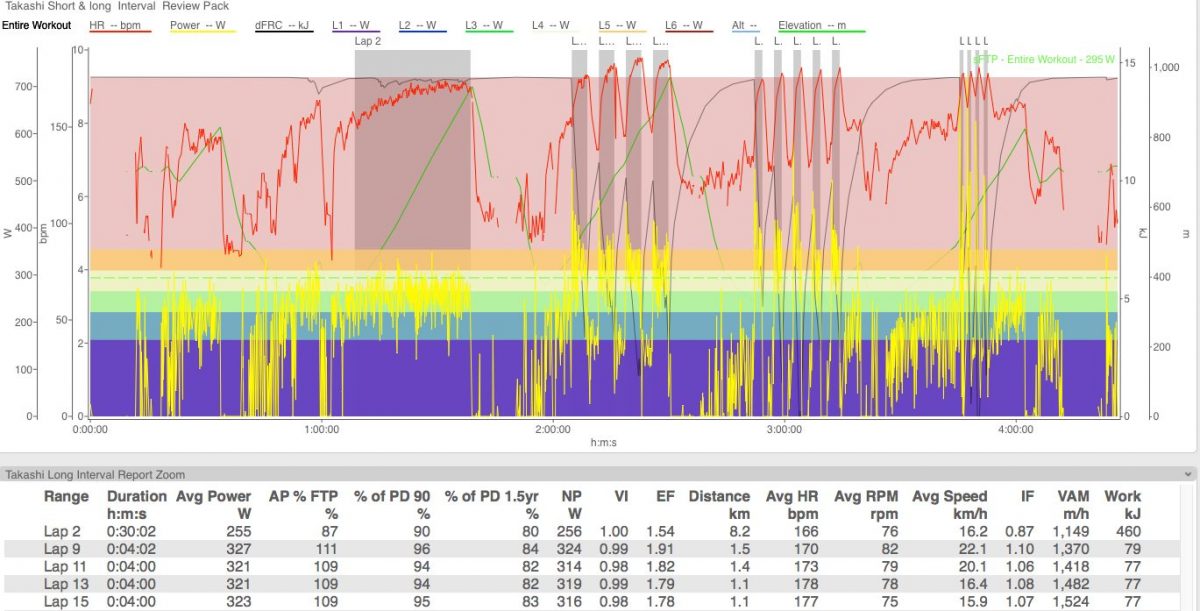Toggle the Alt series legend item
The width and height of the screenshot is (1200, 611).
(745, 24)
